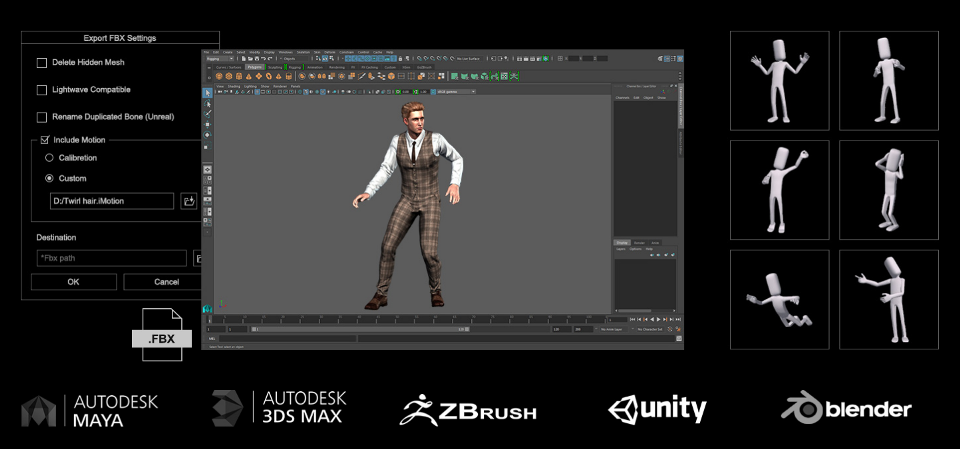
Task: Confirm export with the OK button
Action: tap(73, 282)
